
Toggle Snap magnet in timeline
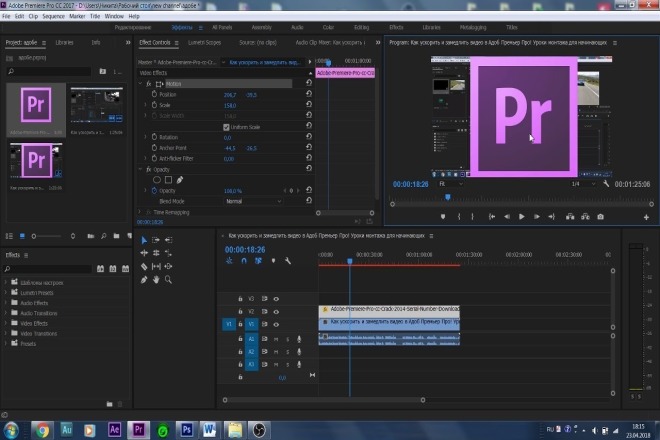pyautogui.click(x=244, y=261)
